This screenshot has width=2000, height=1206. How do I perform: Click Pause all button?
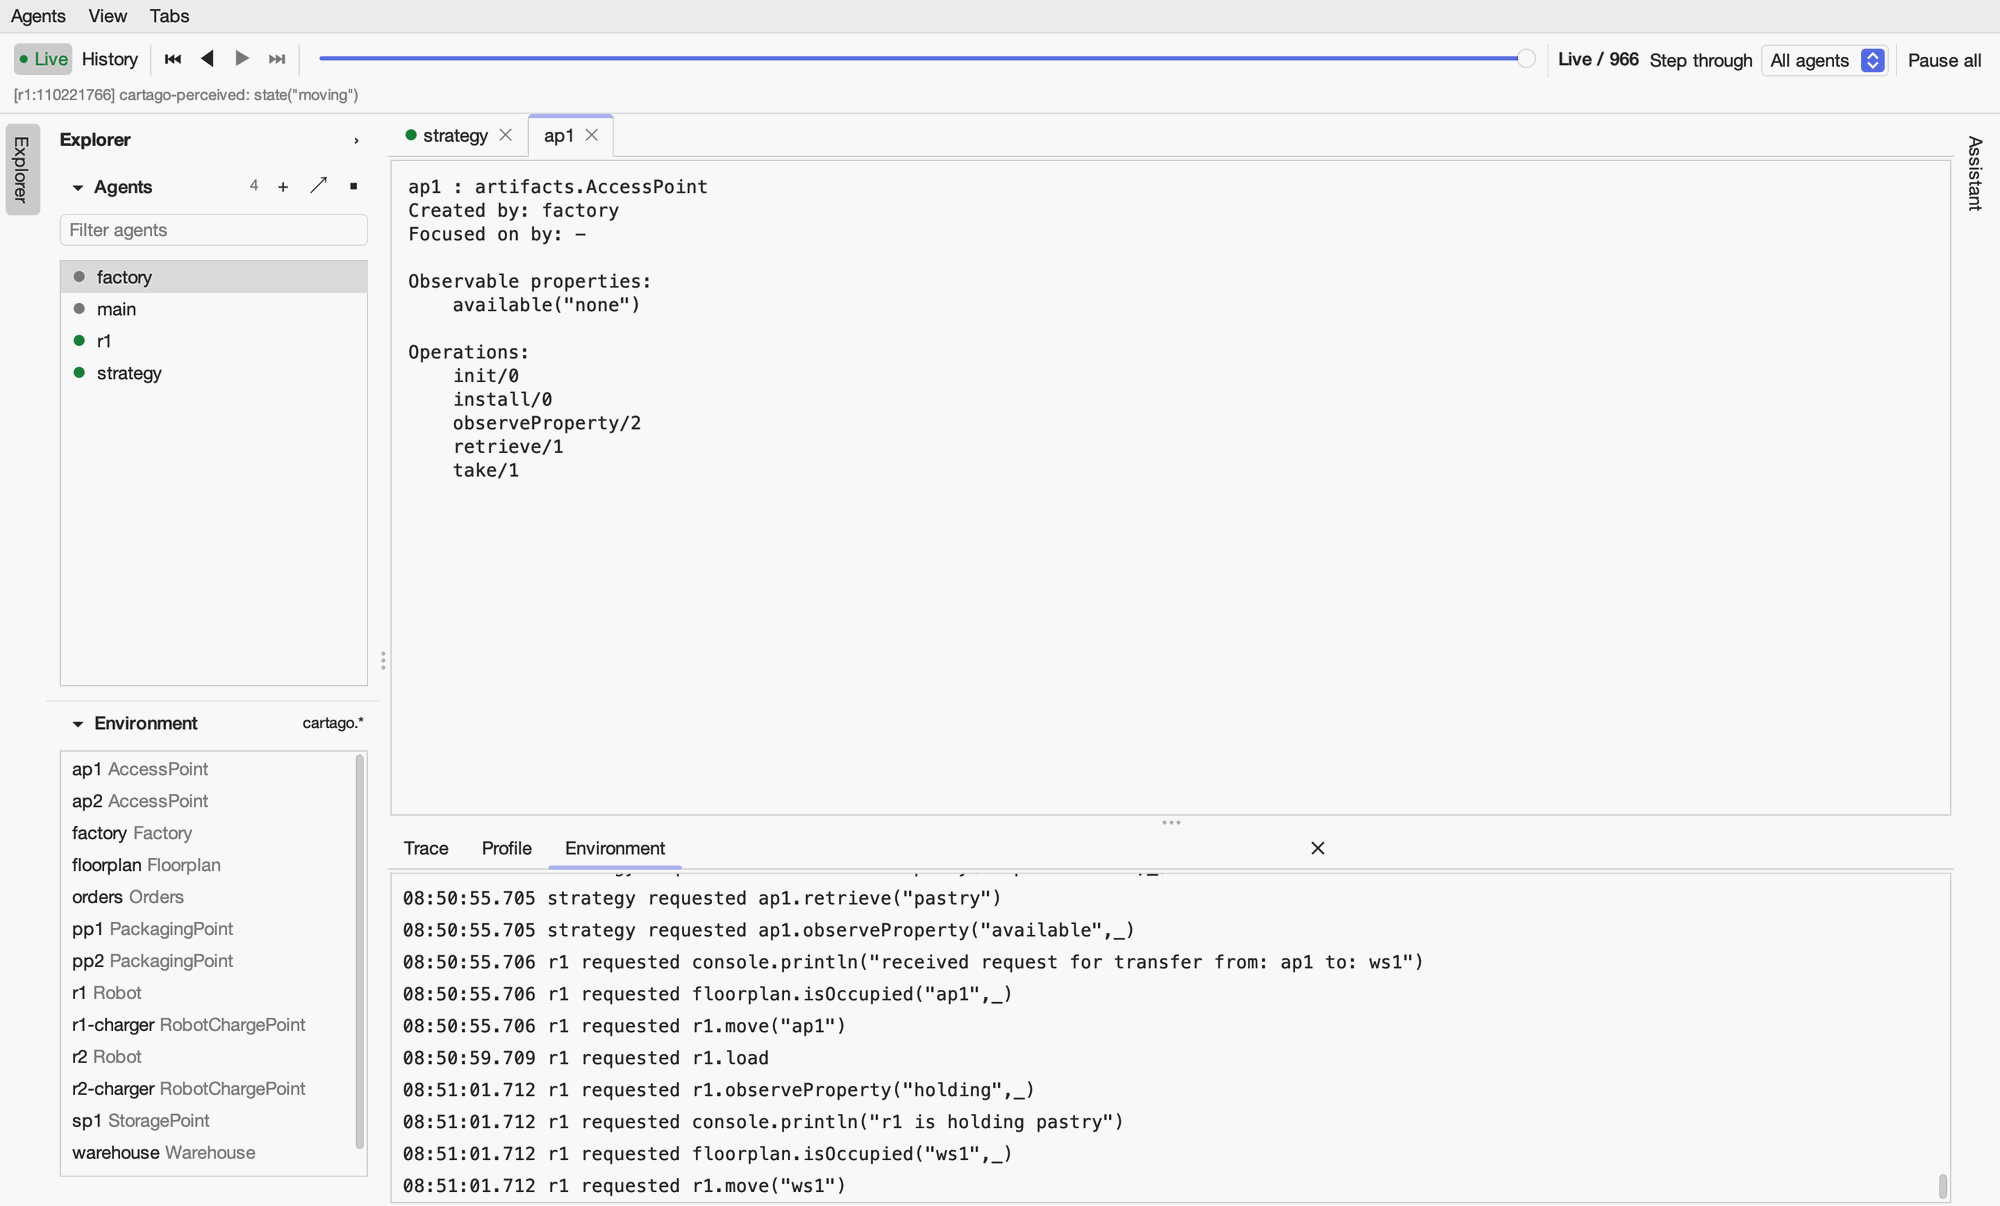pyautogui.click(x=1944, y=60)
